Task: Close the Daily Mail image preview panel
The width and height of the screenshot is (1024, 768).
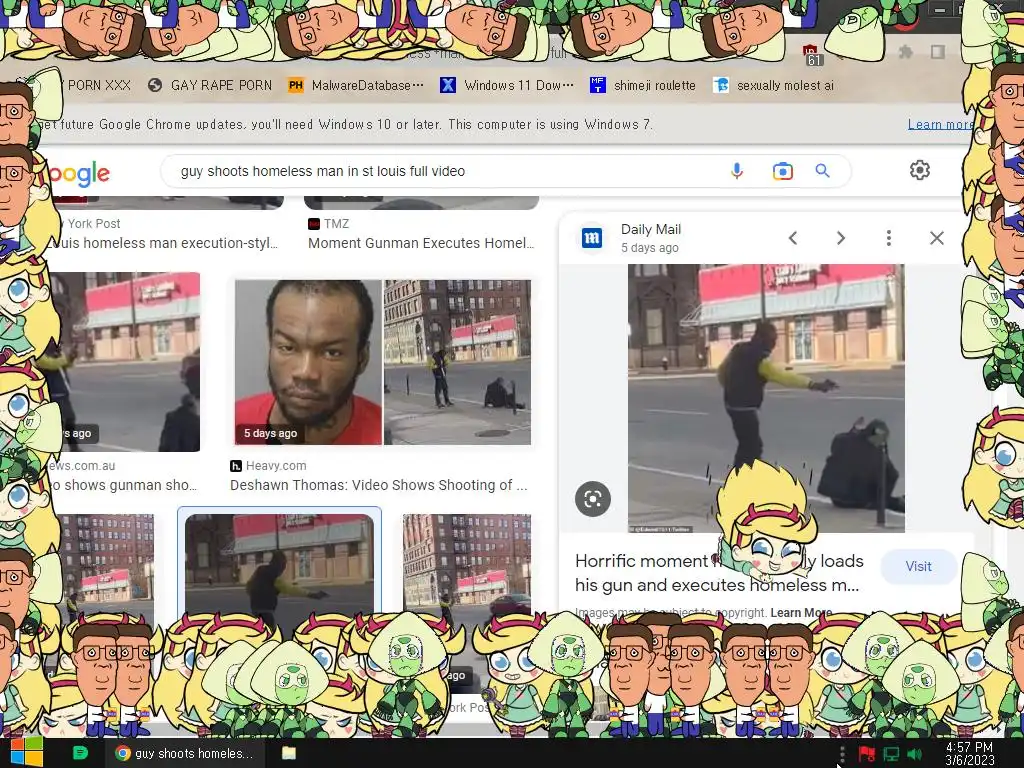Action: tap(936, 238)
